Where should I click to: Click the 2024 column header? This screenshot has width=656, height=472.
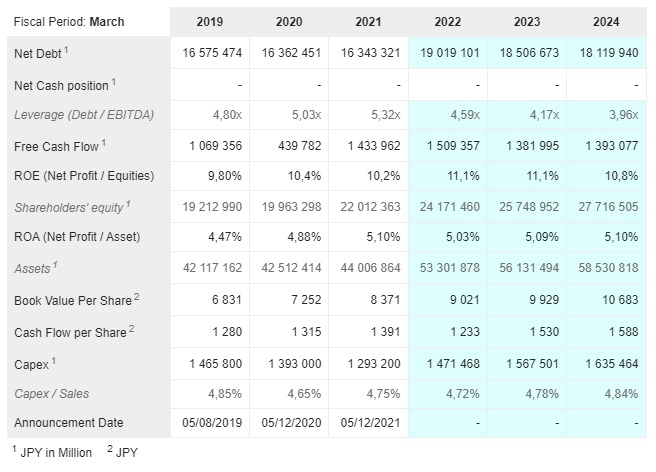607,22
